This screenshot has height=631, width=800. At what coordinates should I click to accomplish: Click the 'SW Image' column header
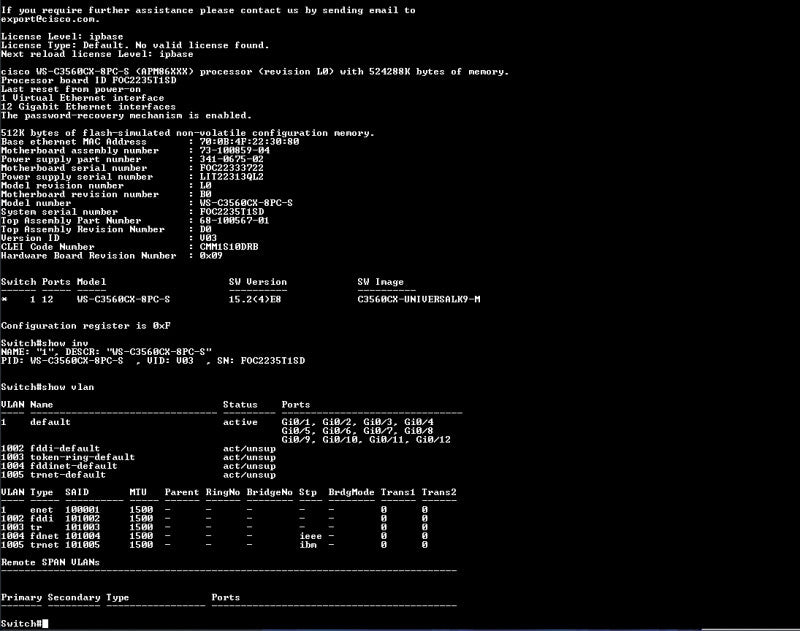click(x=381, y=282)
